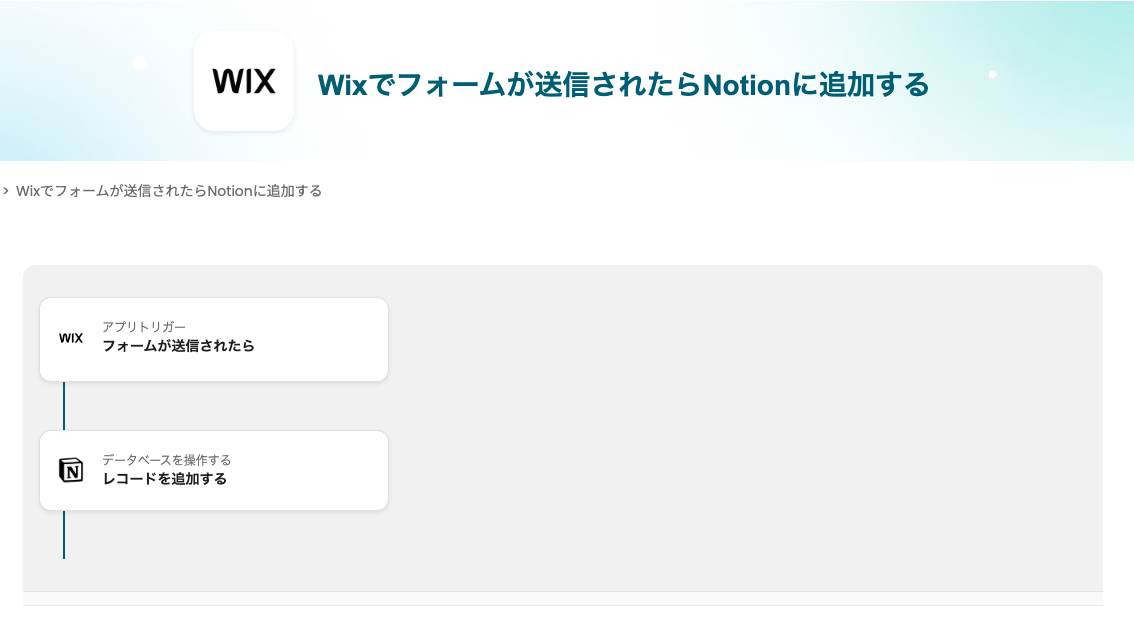This screenshot has height=622, width=1134.
Task: Click the page title Wixでフォームが送信されたらNotionに追加する
Action: pos(624,85)
